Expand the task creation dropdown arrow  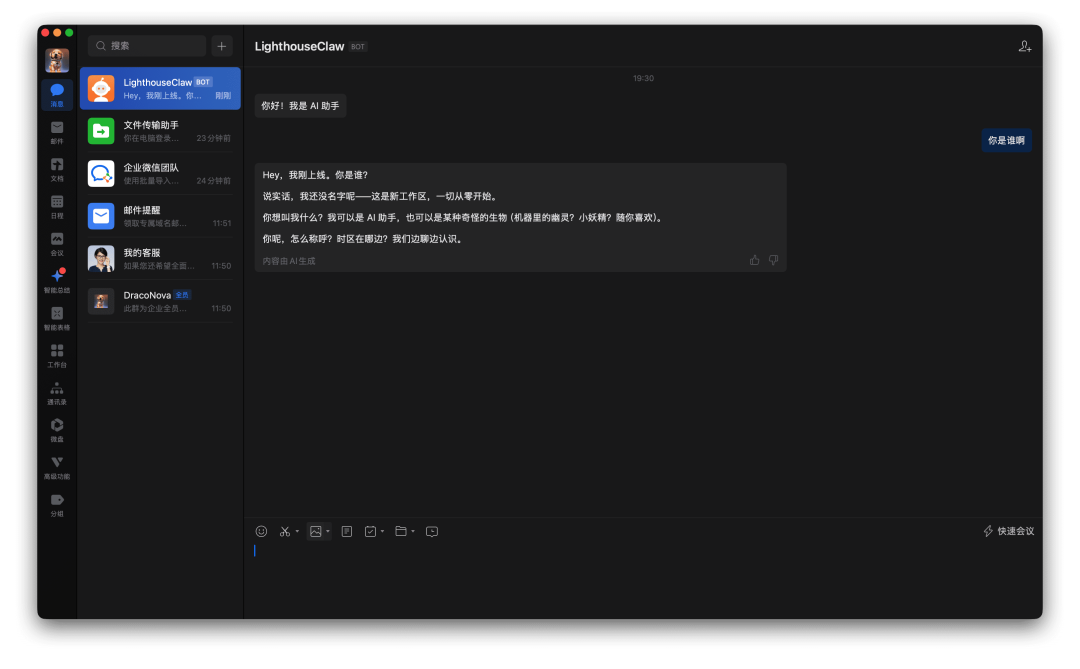(383, 531)
